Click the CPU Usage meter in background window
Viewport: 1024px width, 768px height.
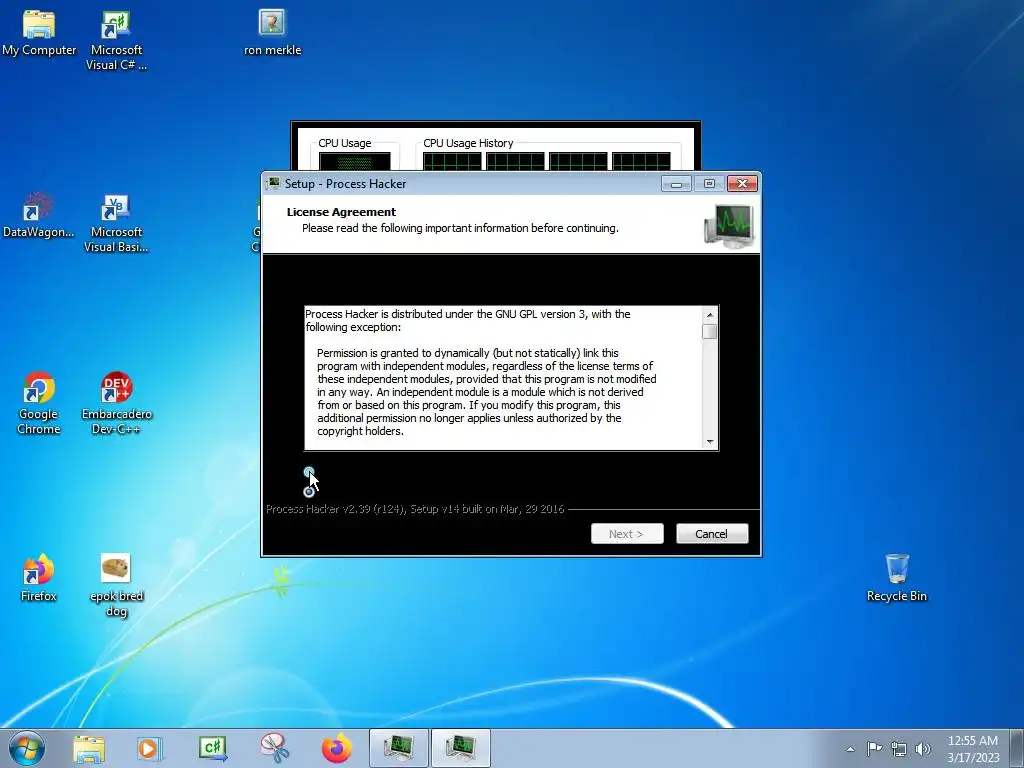pos(355,161)
